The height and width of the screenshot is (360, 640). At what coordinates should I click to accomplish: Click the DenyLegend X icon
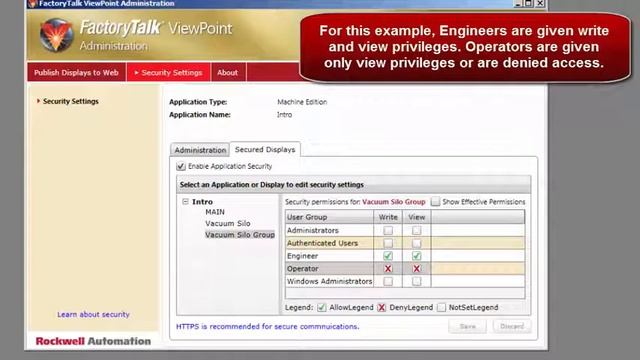(x=381, y=307)
